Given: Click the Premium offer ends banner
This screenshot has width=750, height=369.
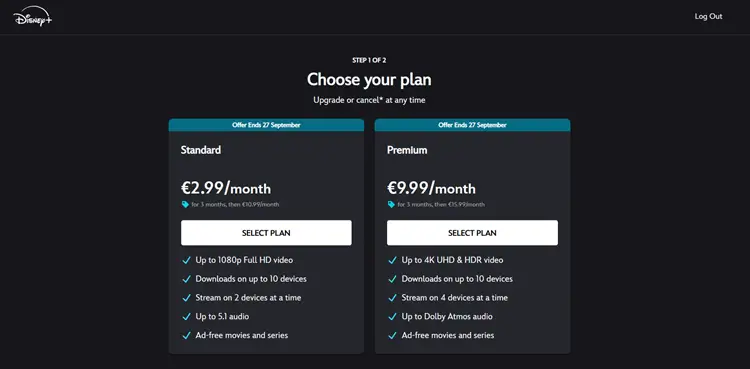Looking at the screenshot, I should click(472, 125).
